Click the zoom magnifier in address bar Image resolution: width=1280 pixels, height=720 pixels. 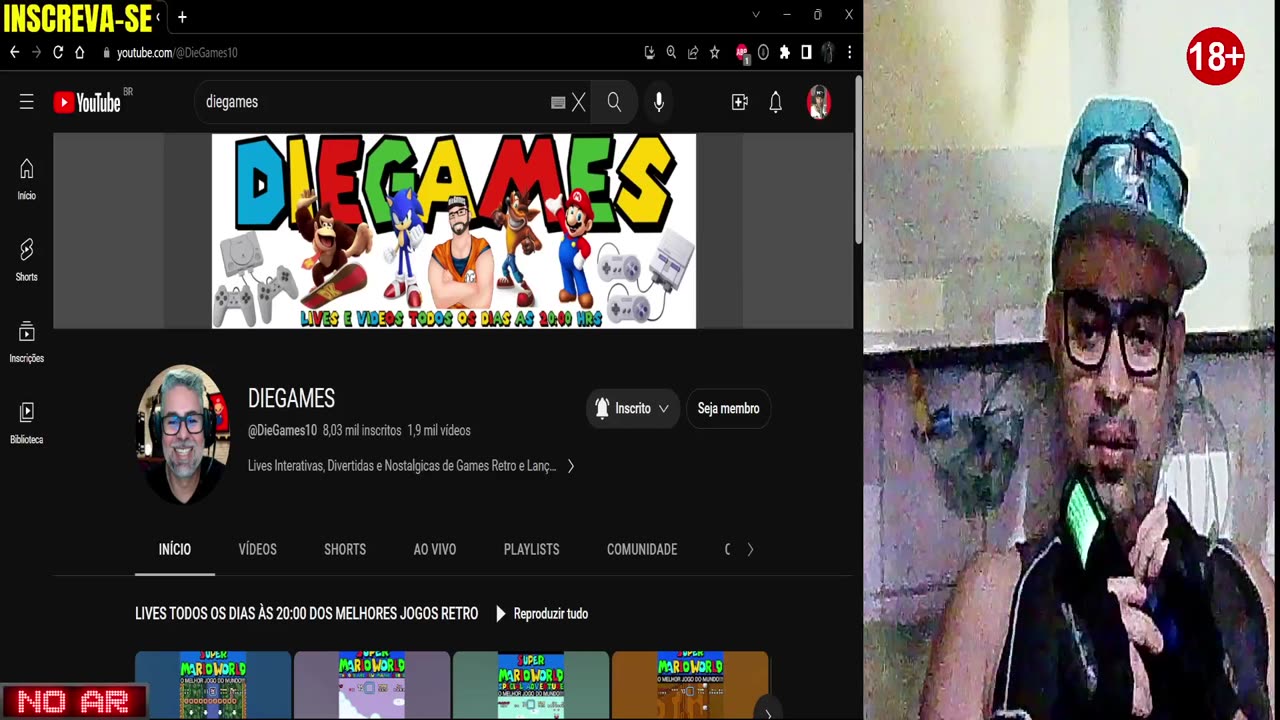click(671, 52)
